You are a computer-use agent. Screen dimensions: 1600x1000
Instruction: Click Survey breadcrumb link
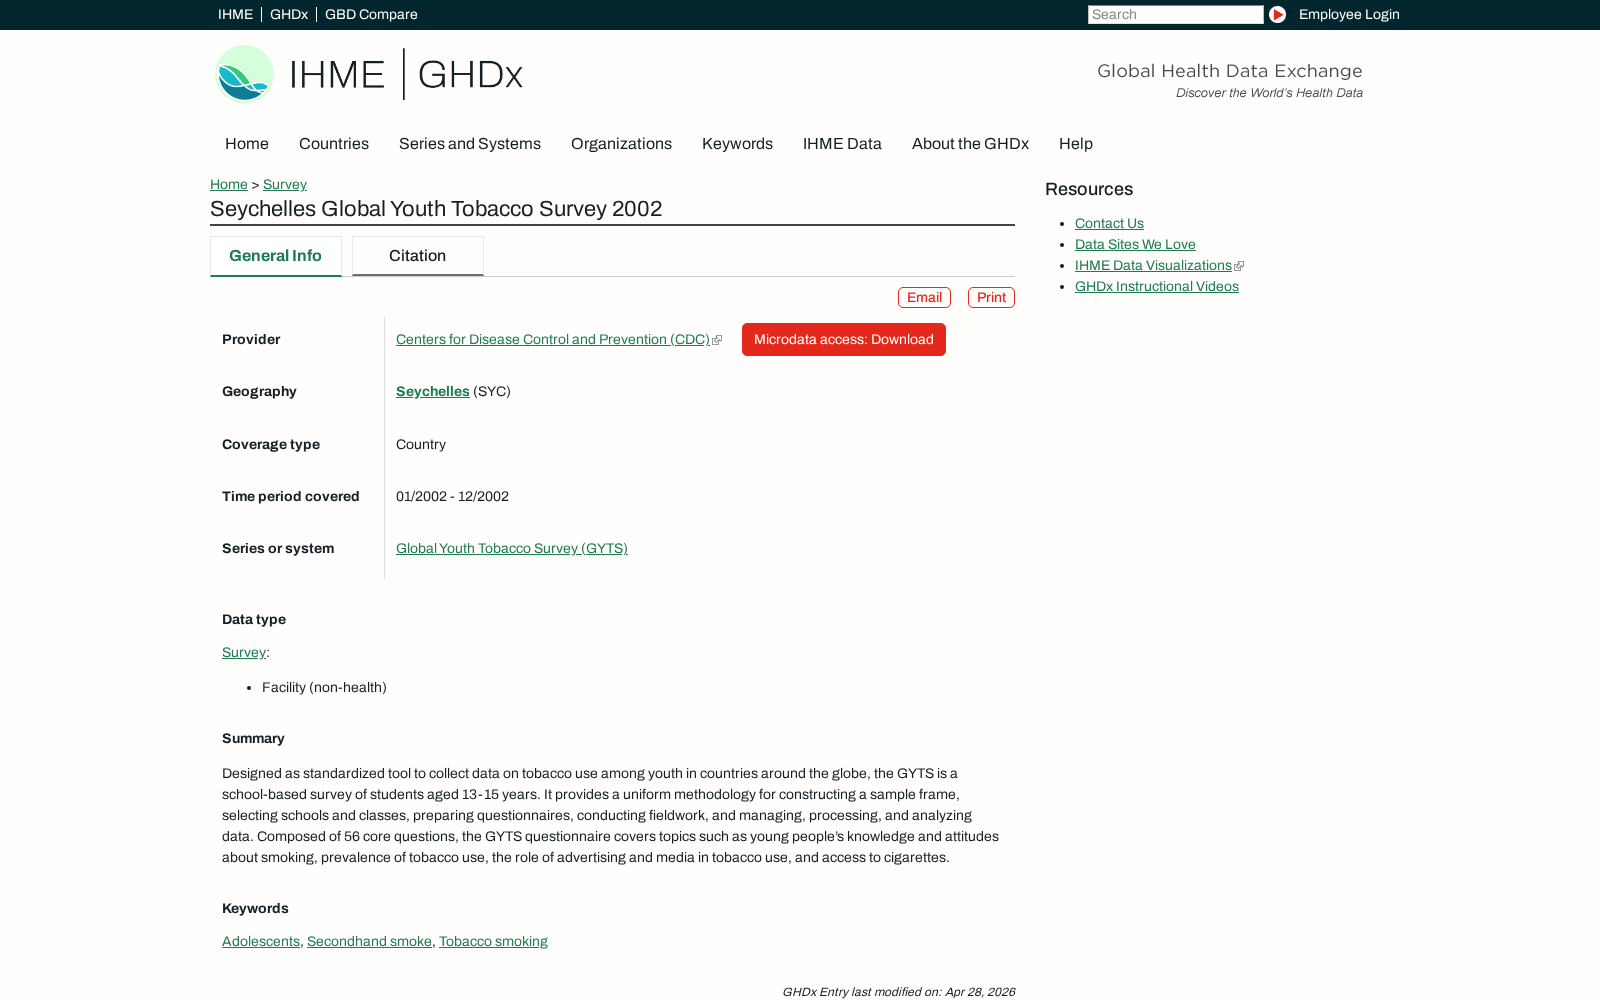coord(285,184)
